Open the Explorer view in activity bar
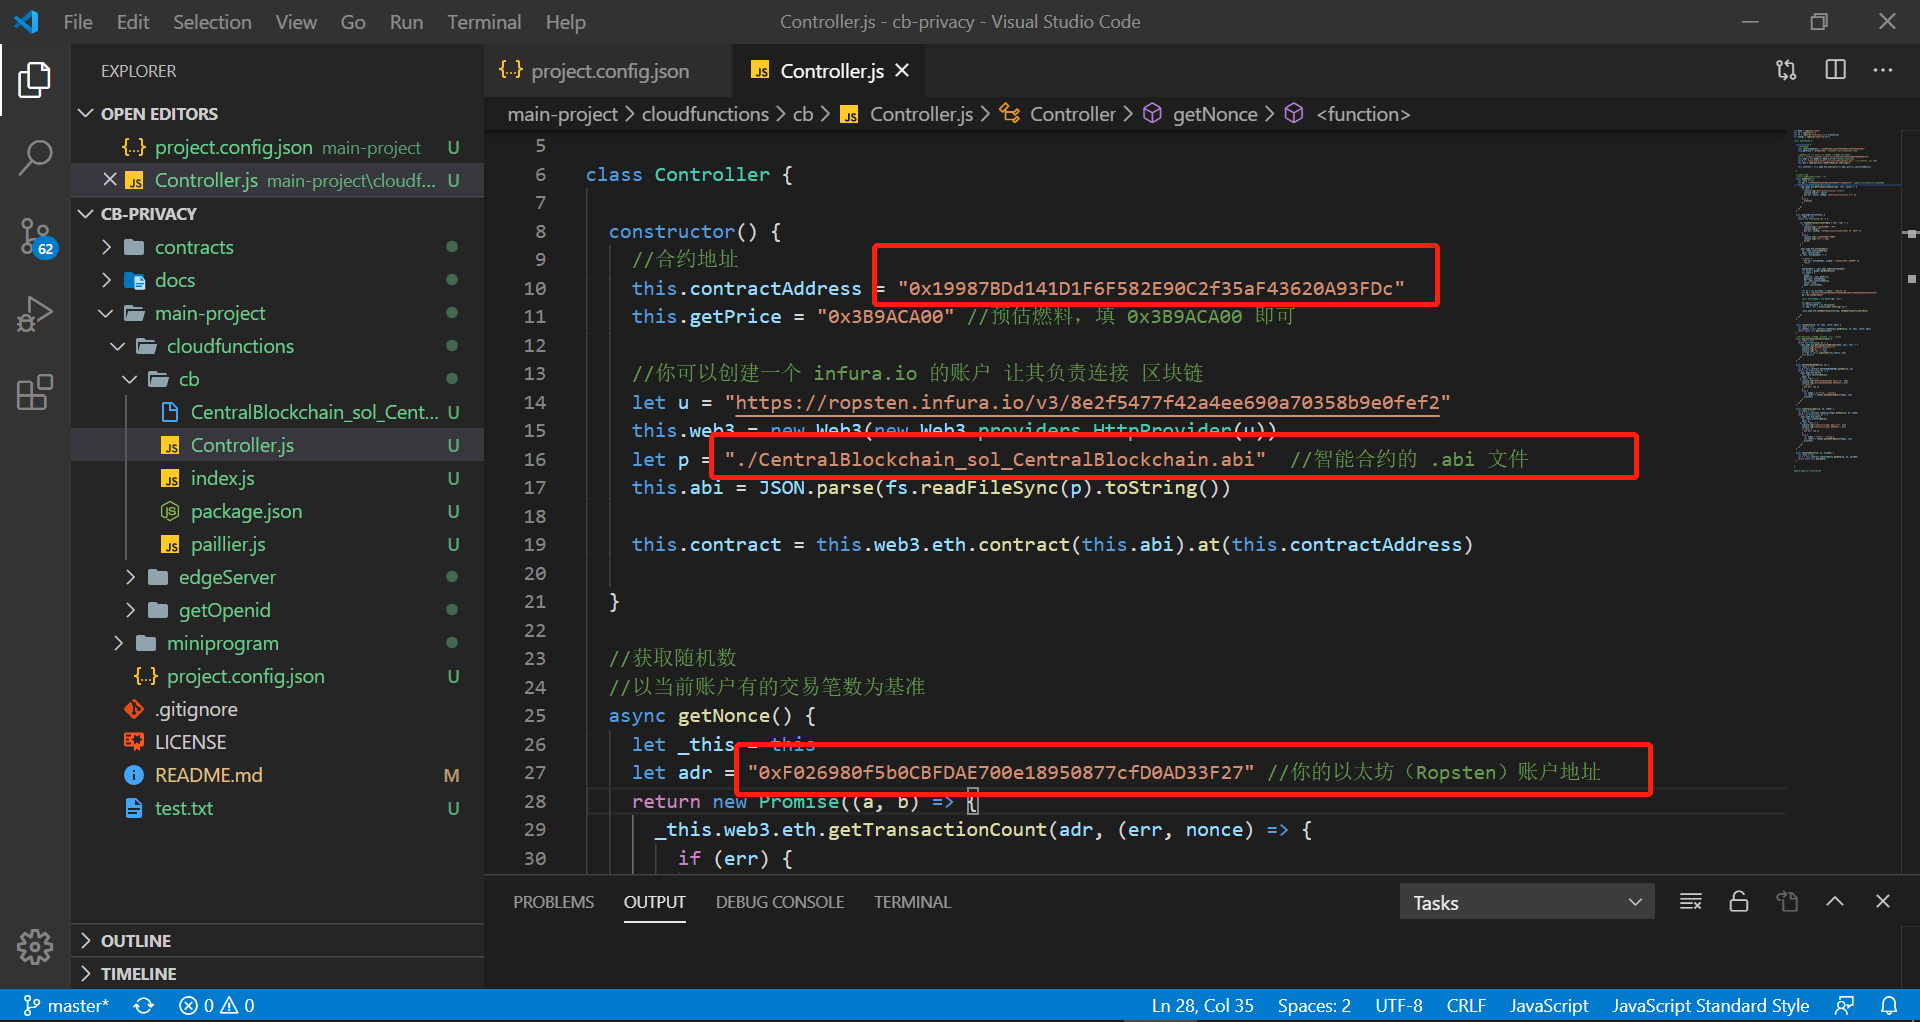Screen dimensions: 1920x1022 [35, 80]
